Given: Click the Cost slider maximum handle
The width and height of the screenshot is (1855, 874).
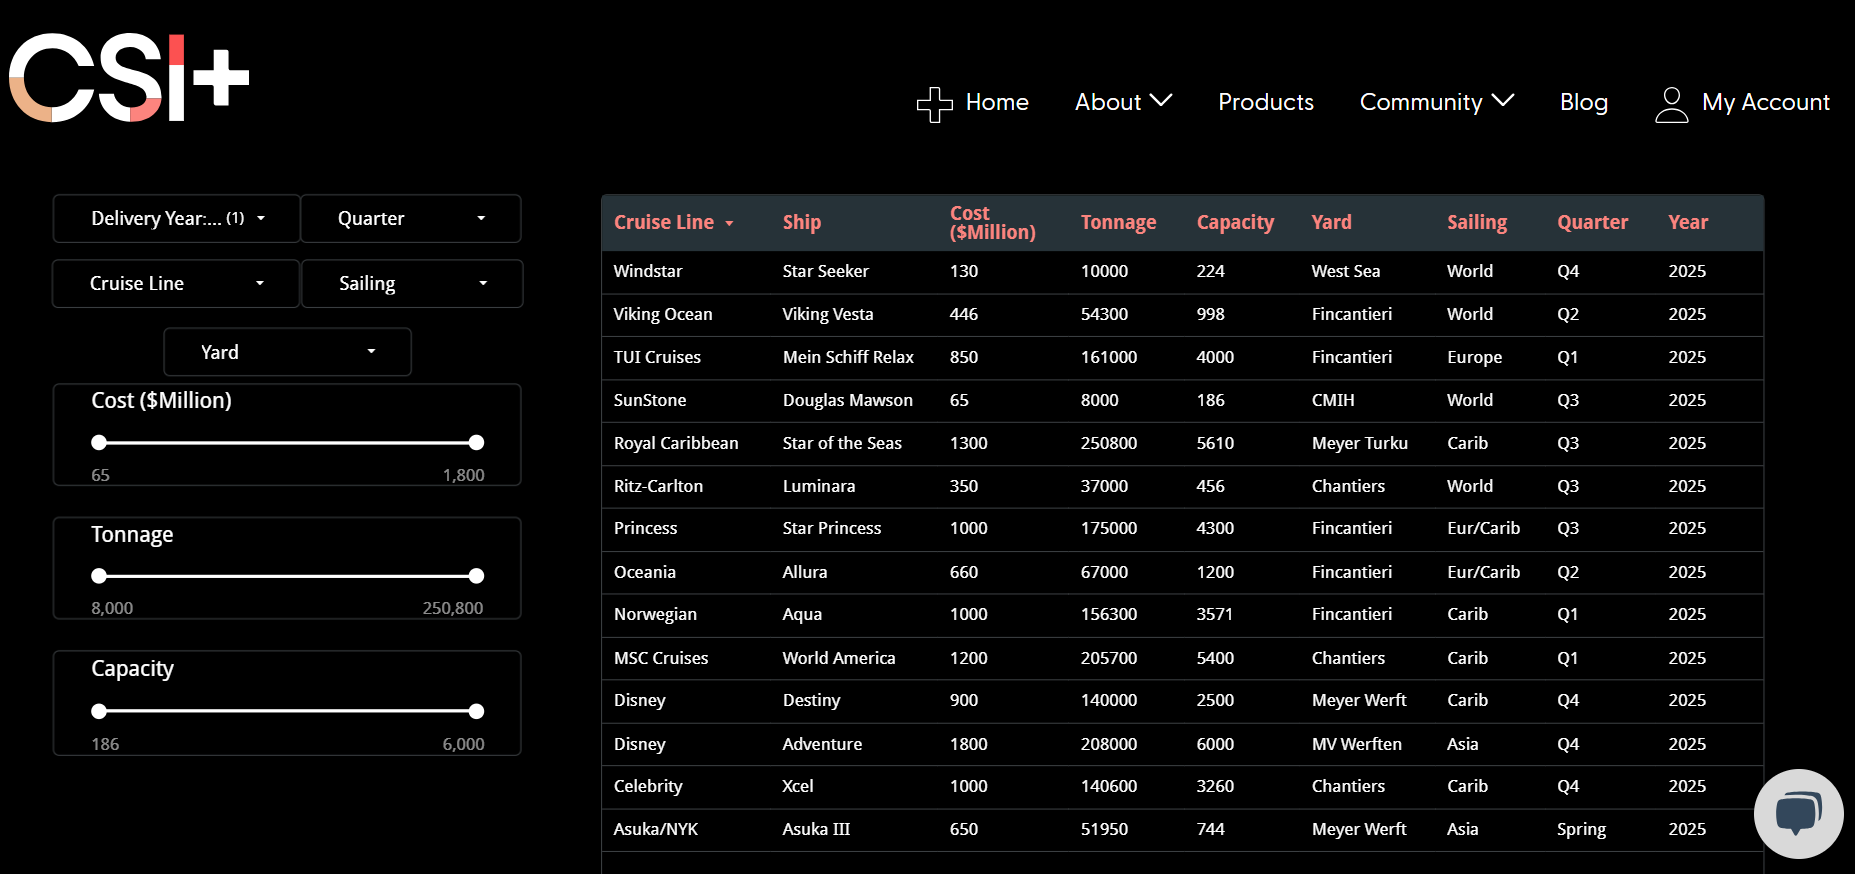Looking at the screenshot, I should click(476, 443).
